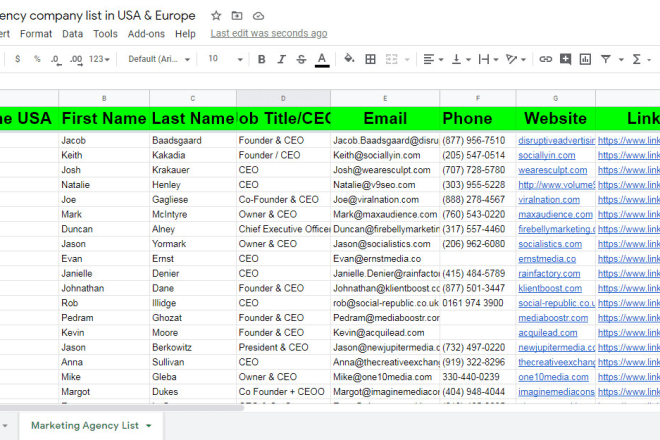Select cell 'Johnathan'

pyautogui.click(x=104, y=288)
